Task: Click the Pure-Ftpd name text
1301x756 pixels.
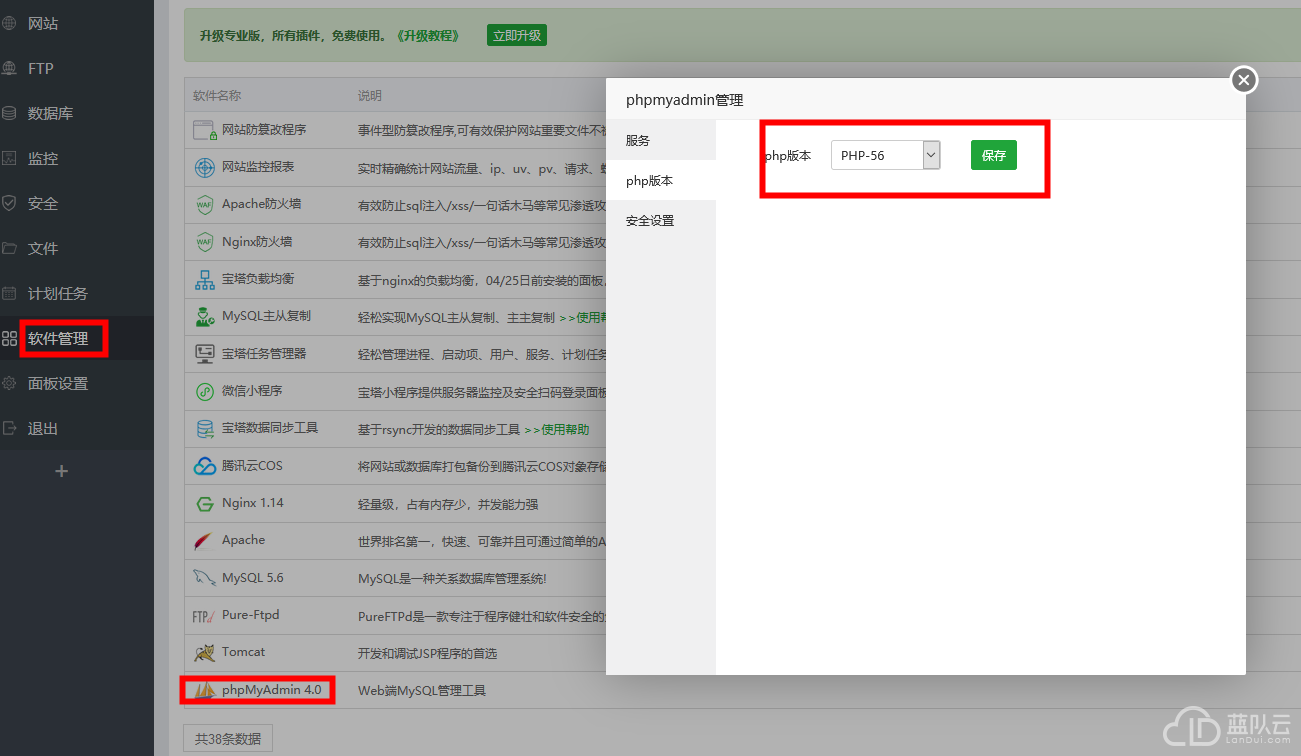Action: pyautogui.click(x=251, y=615)
